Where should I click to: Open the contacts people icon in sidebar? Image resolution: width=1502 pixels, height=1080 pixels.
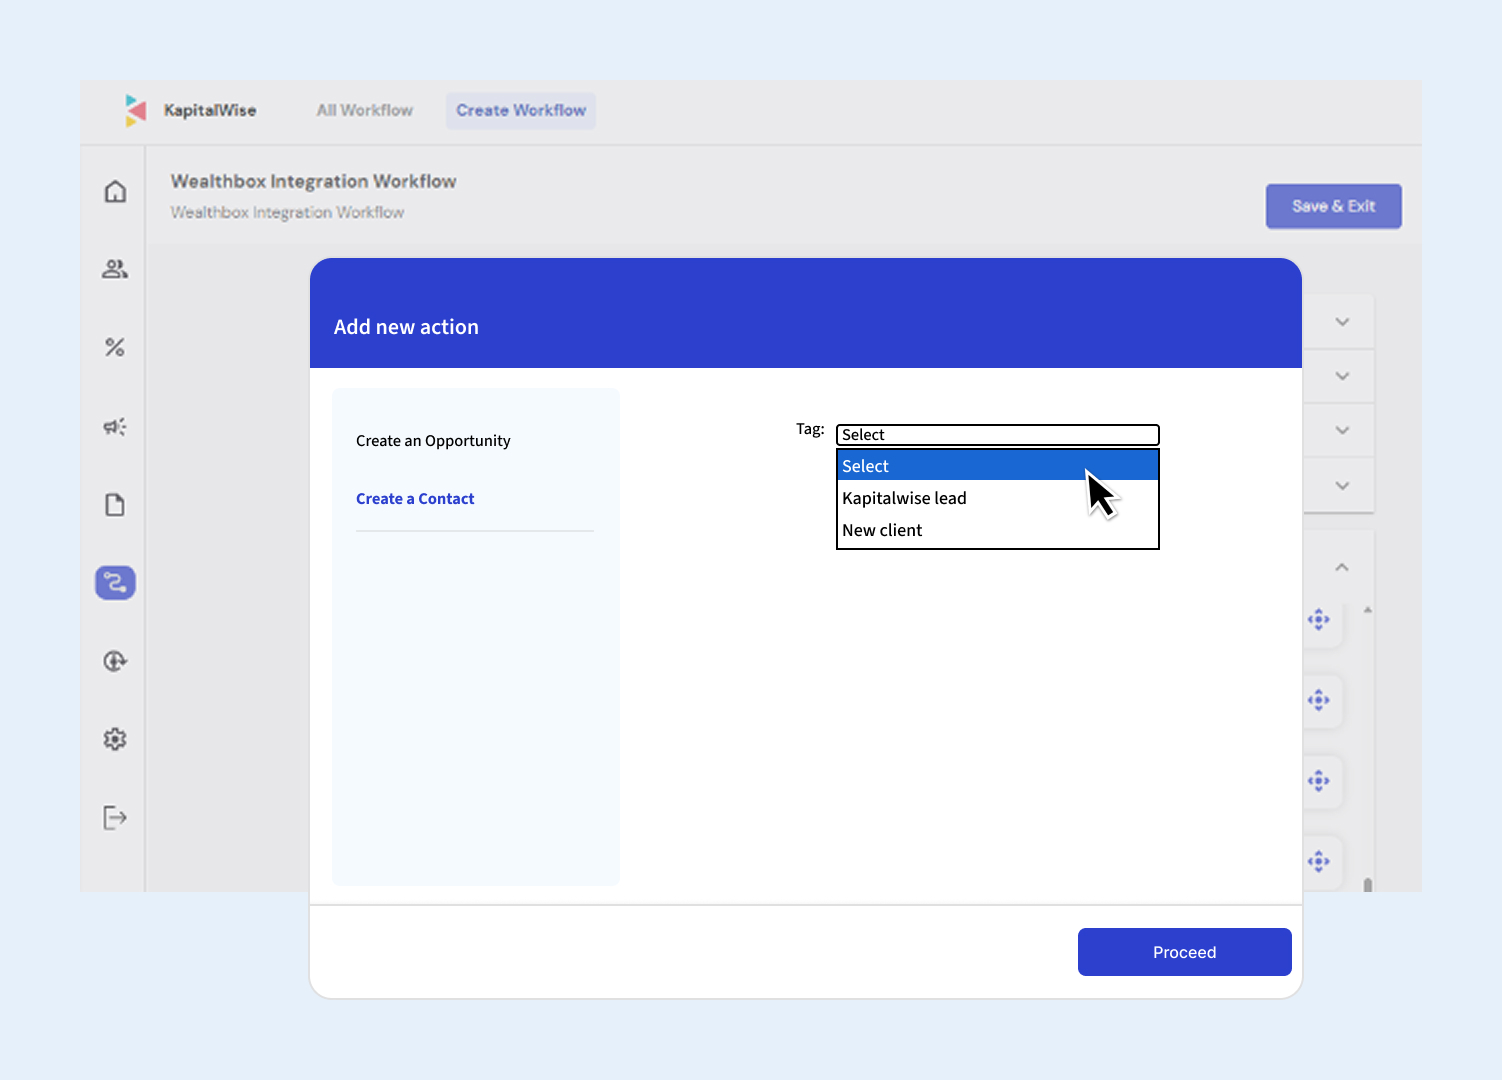point(115,269)
